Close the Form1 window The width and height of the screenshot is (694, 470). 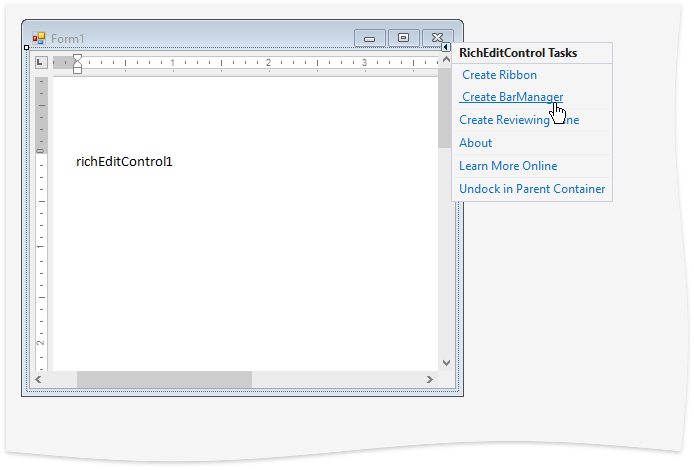click(438, 38)
